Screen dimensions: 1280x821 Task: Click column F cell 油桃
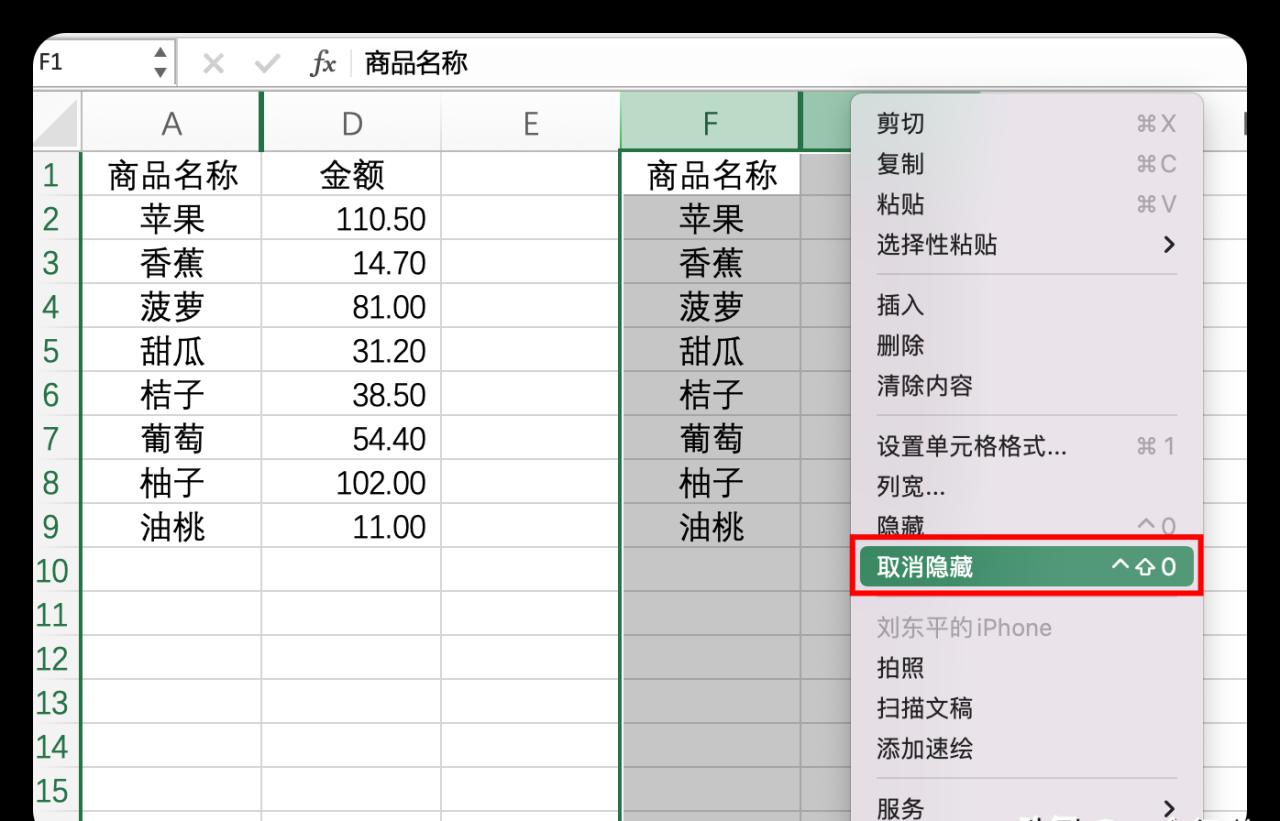[x=711, y=527]
